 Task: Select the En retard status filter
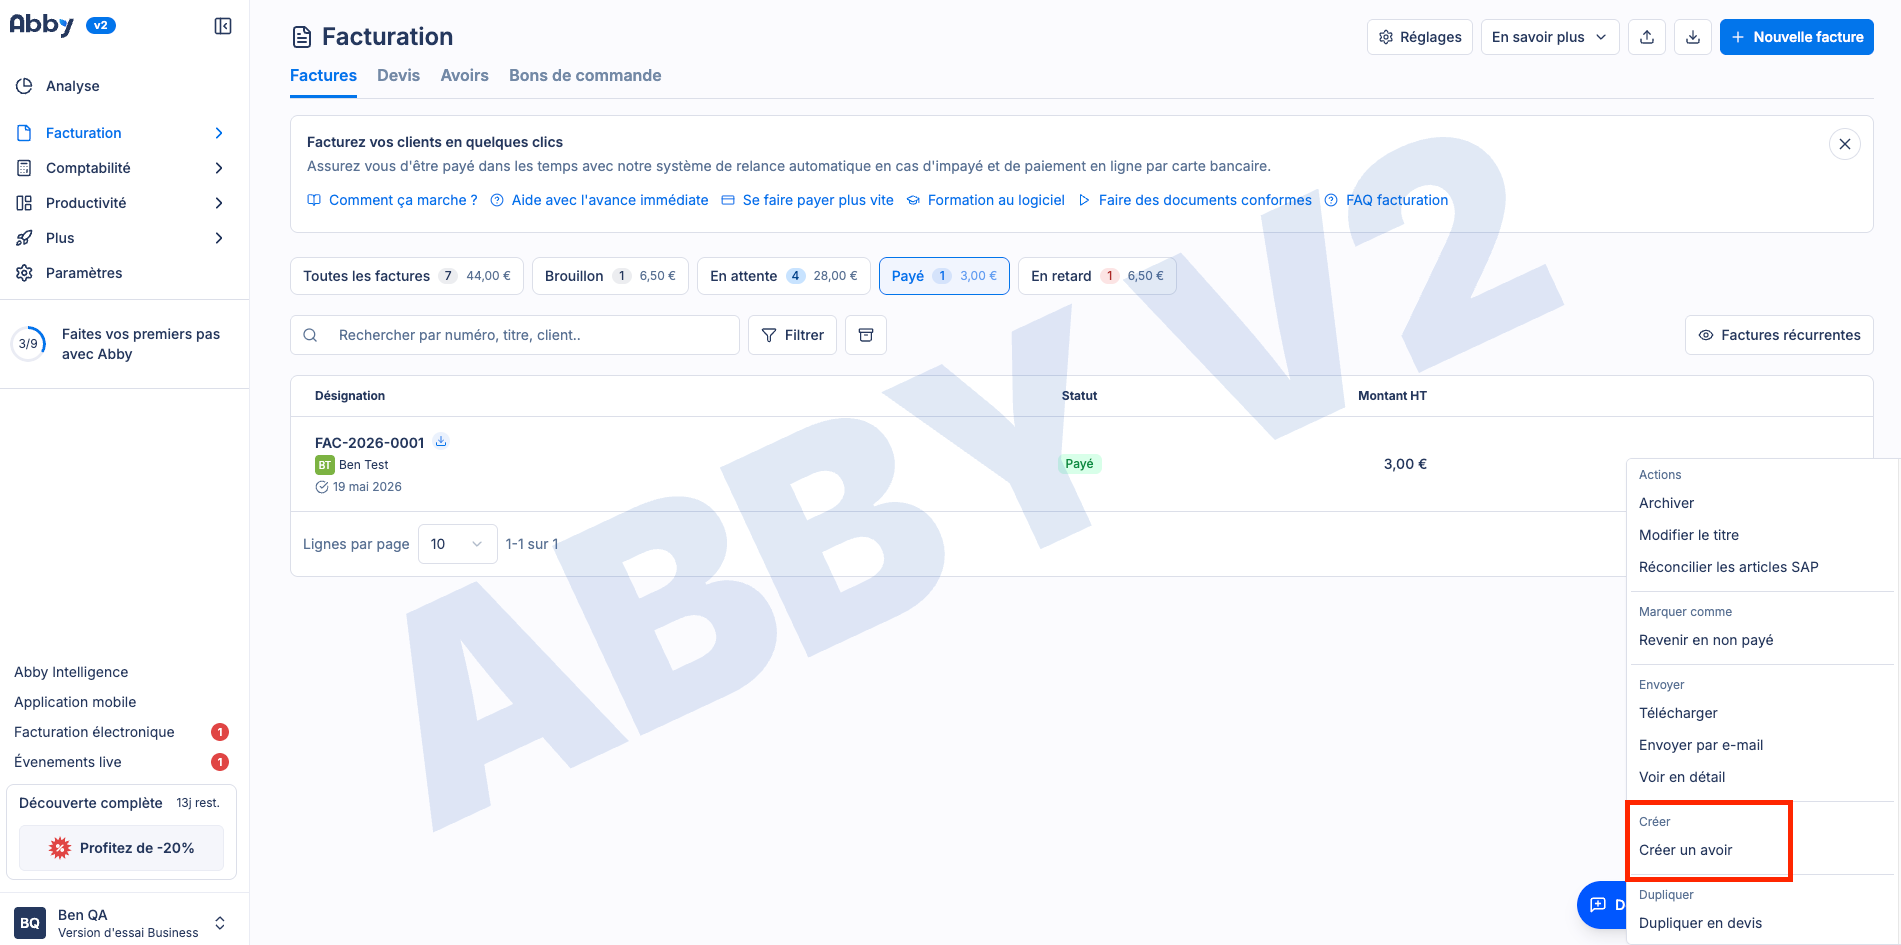click(x=1097, y=276)
